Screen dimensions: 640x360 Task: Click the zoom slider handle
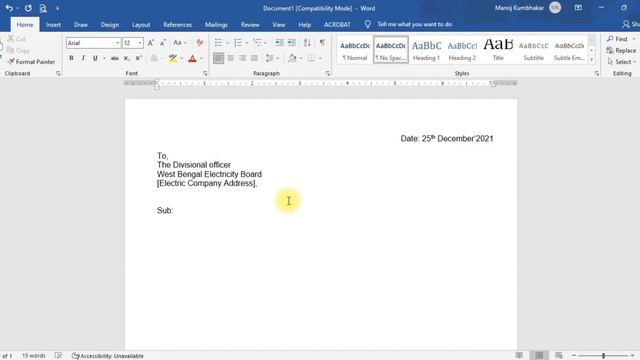pos(603,356)
